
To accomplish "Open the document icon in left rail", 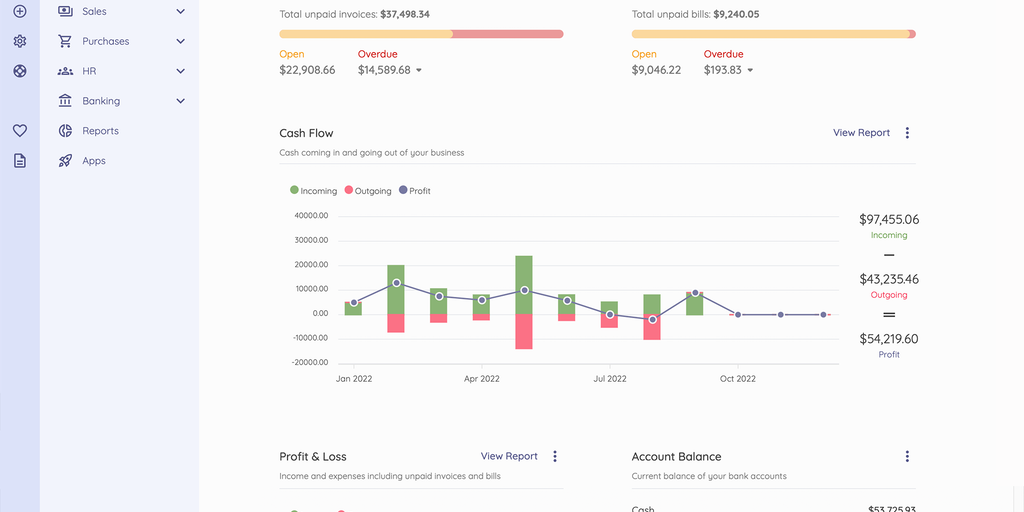I will click(19, 161).
